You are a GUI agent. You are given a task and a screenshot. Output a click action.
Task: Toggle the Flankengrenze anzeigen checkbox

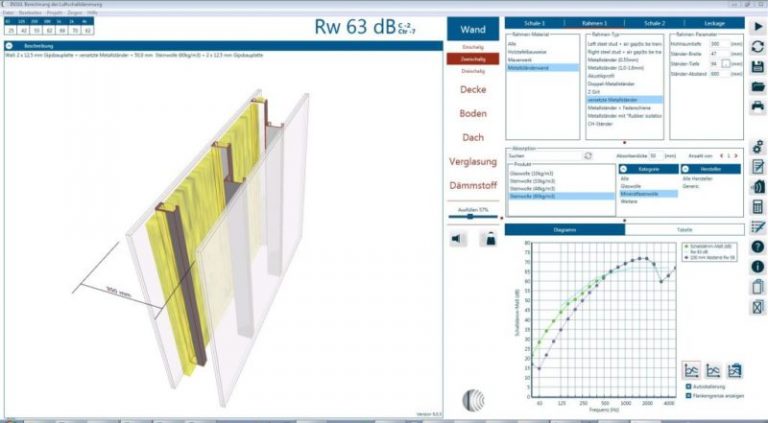(689, 395)
